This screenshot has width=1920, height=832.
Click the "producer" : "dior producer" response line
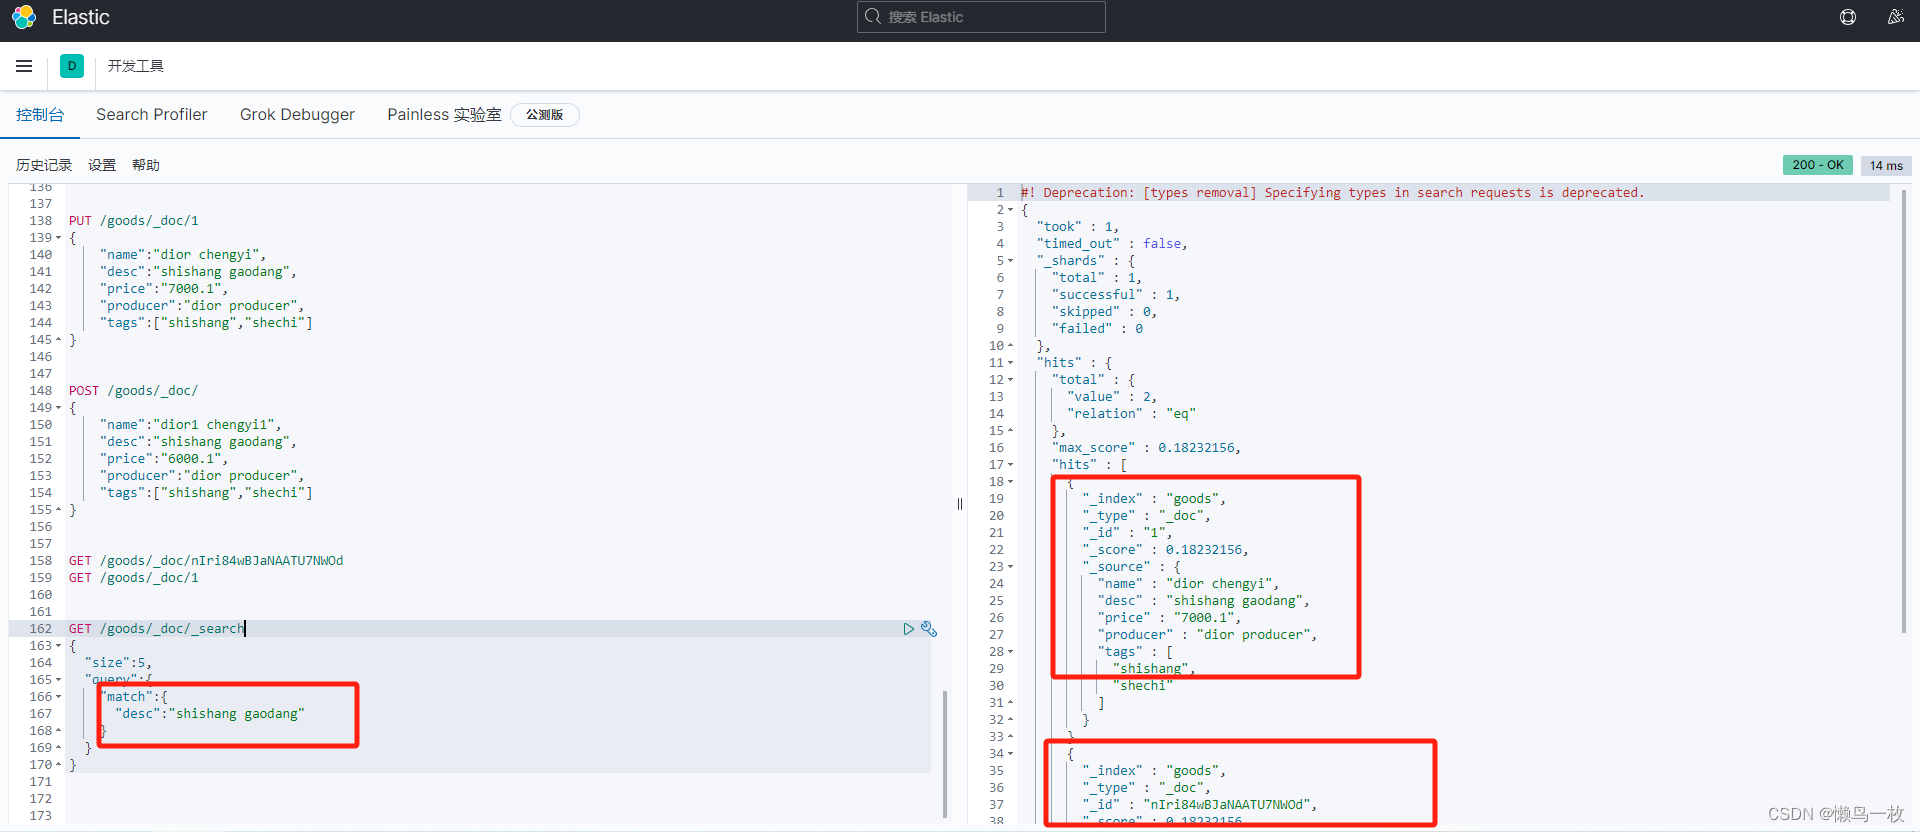click(1207, 635)
